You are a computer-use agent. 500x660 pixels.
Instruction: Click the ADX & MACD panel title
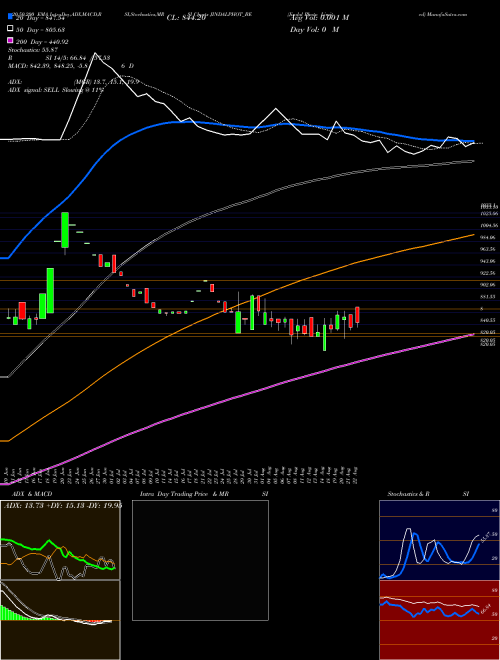[32, 494]
